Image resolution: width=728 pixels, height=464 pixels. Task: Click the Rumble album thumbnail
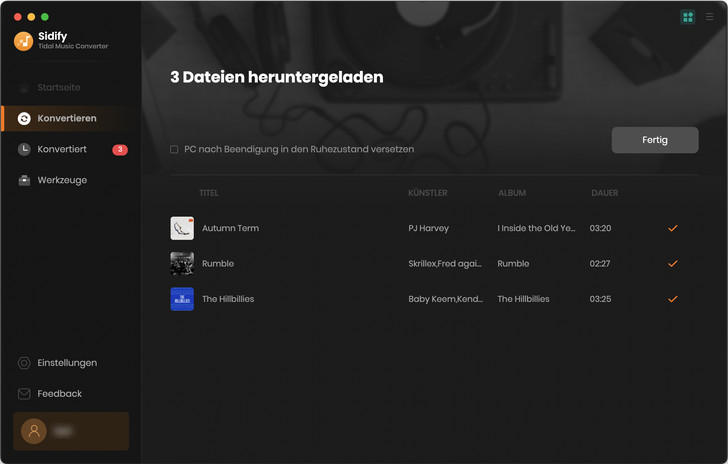point(182,263)
